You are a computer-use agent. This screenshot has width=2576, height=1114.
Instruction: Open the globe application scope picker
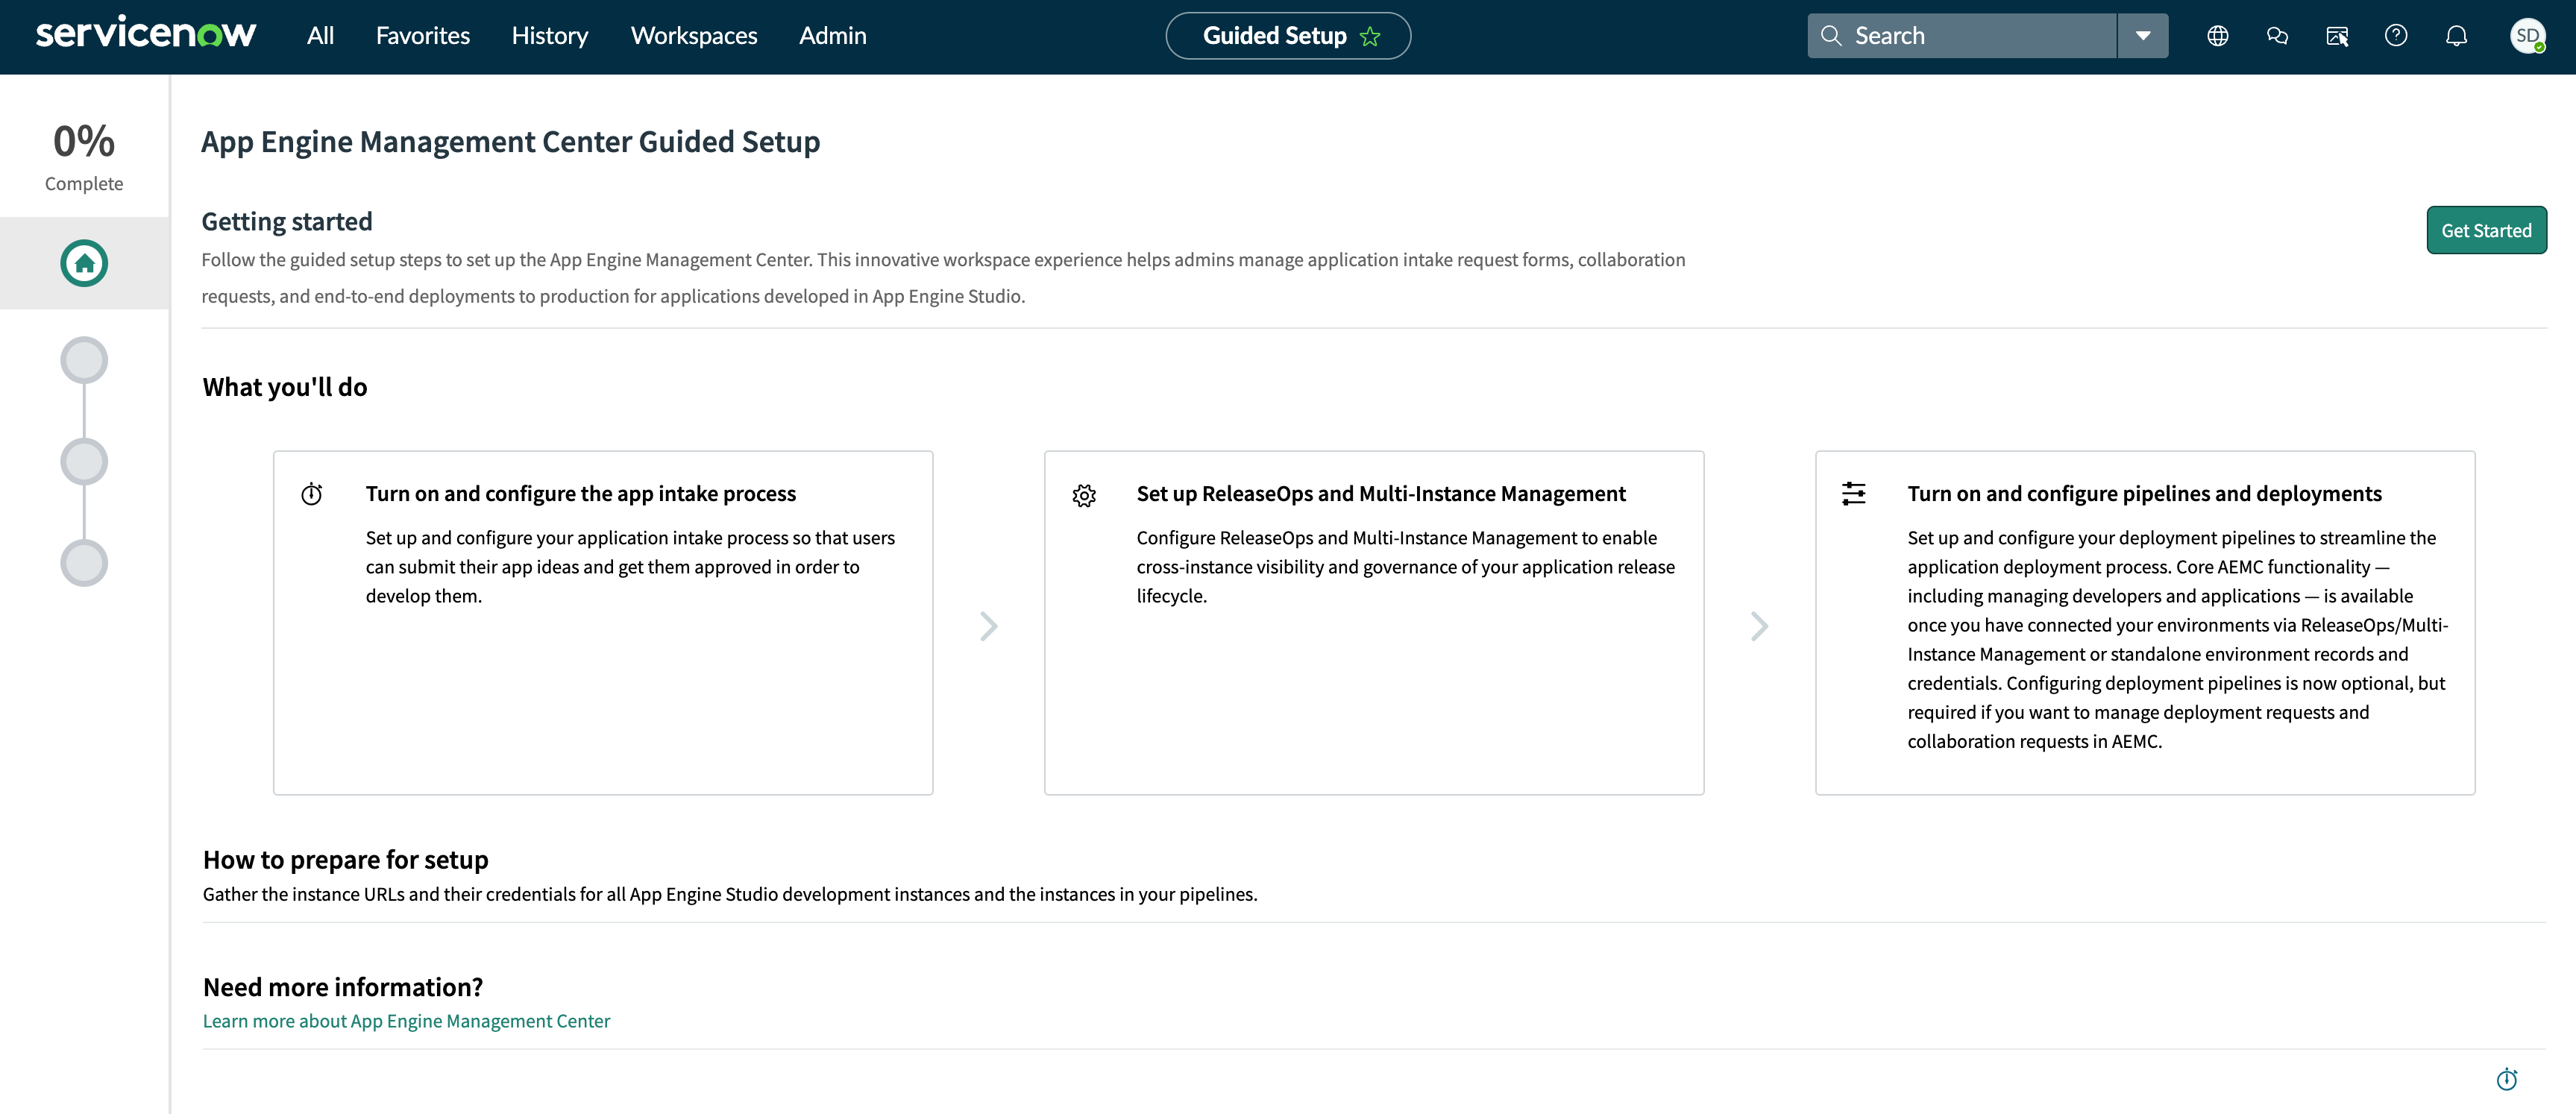pyautogui.click(x=2217, y=36)
